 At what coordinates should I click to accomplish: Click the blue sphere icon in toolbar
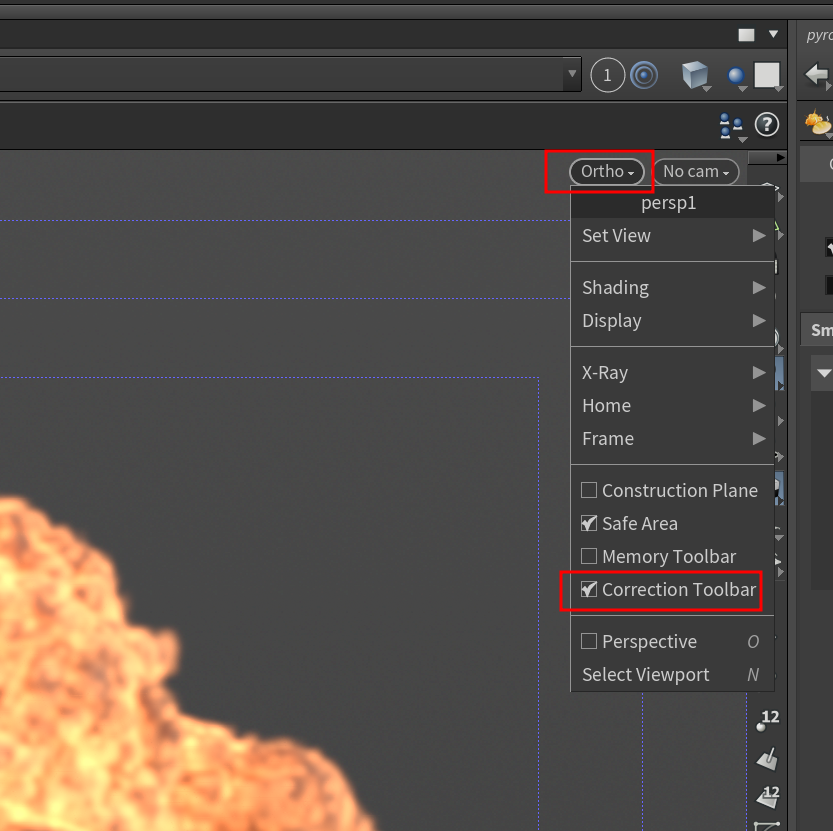pos(737,77)
